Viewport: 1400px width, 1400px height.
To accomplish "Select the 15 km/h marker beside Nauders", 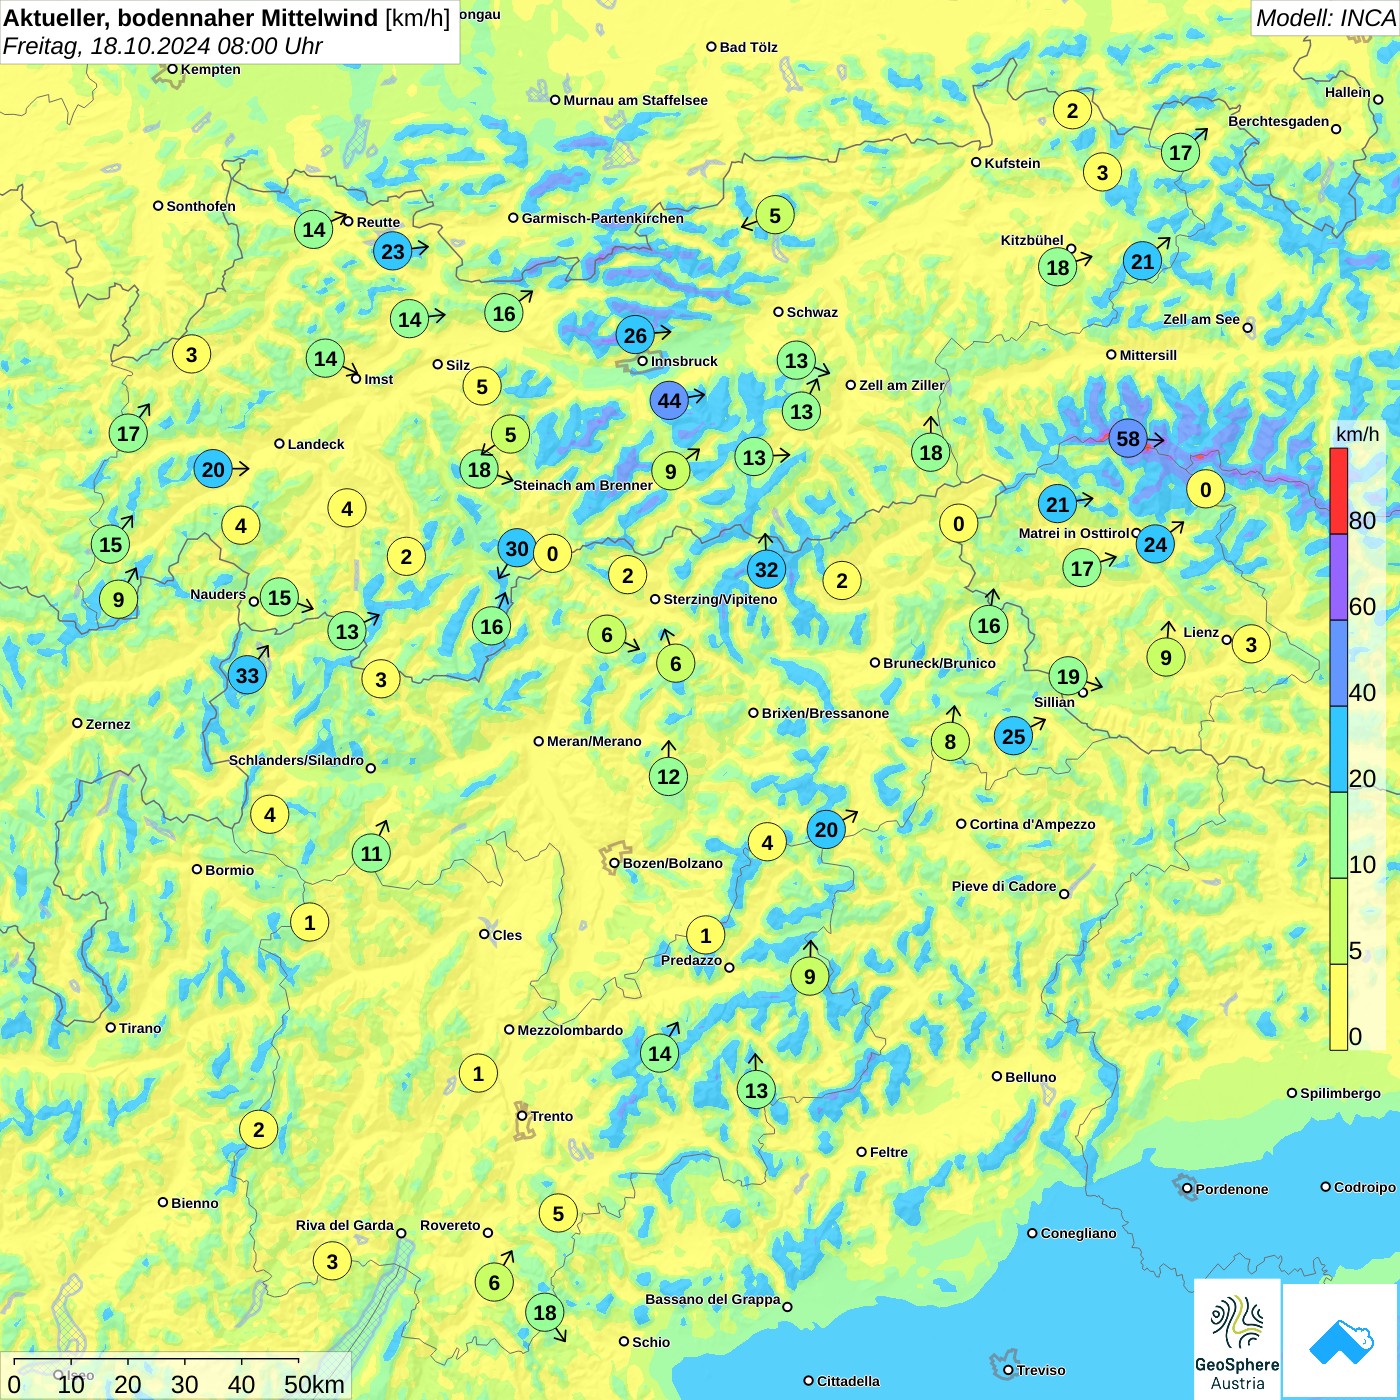I will (x=279, y=598).
